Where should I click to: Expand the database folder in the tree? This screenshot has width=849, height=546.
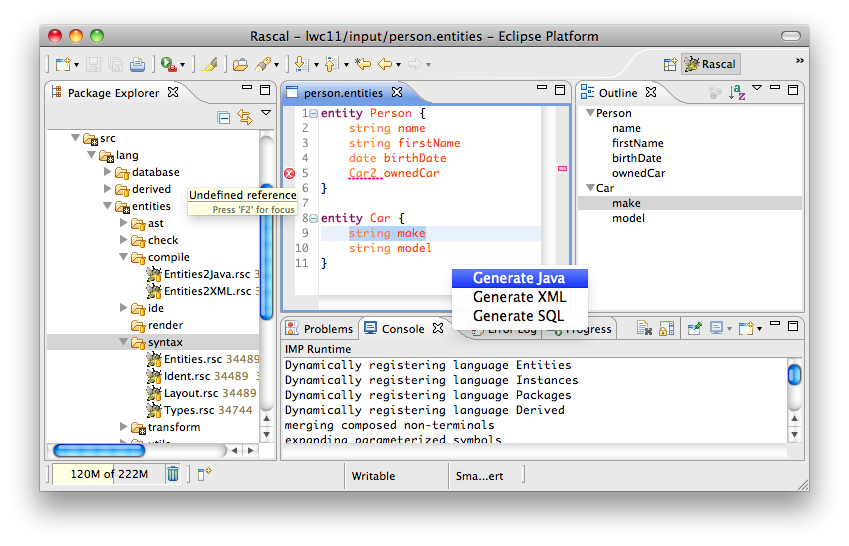109,173
